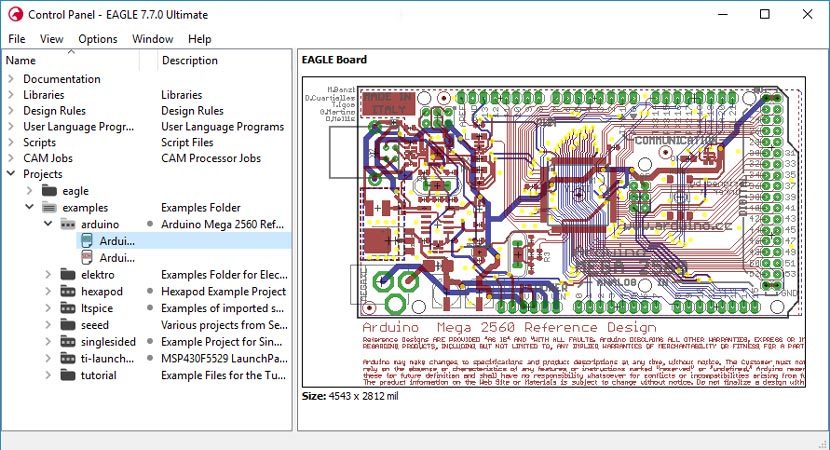The width and height of the screenshot is (830, 450).
Task: Open the Help menu
Action: point(200,39)
